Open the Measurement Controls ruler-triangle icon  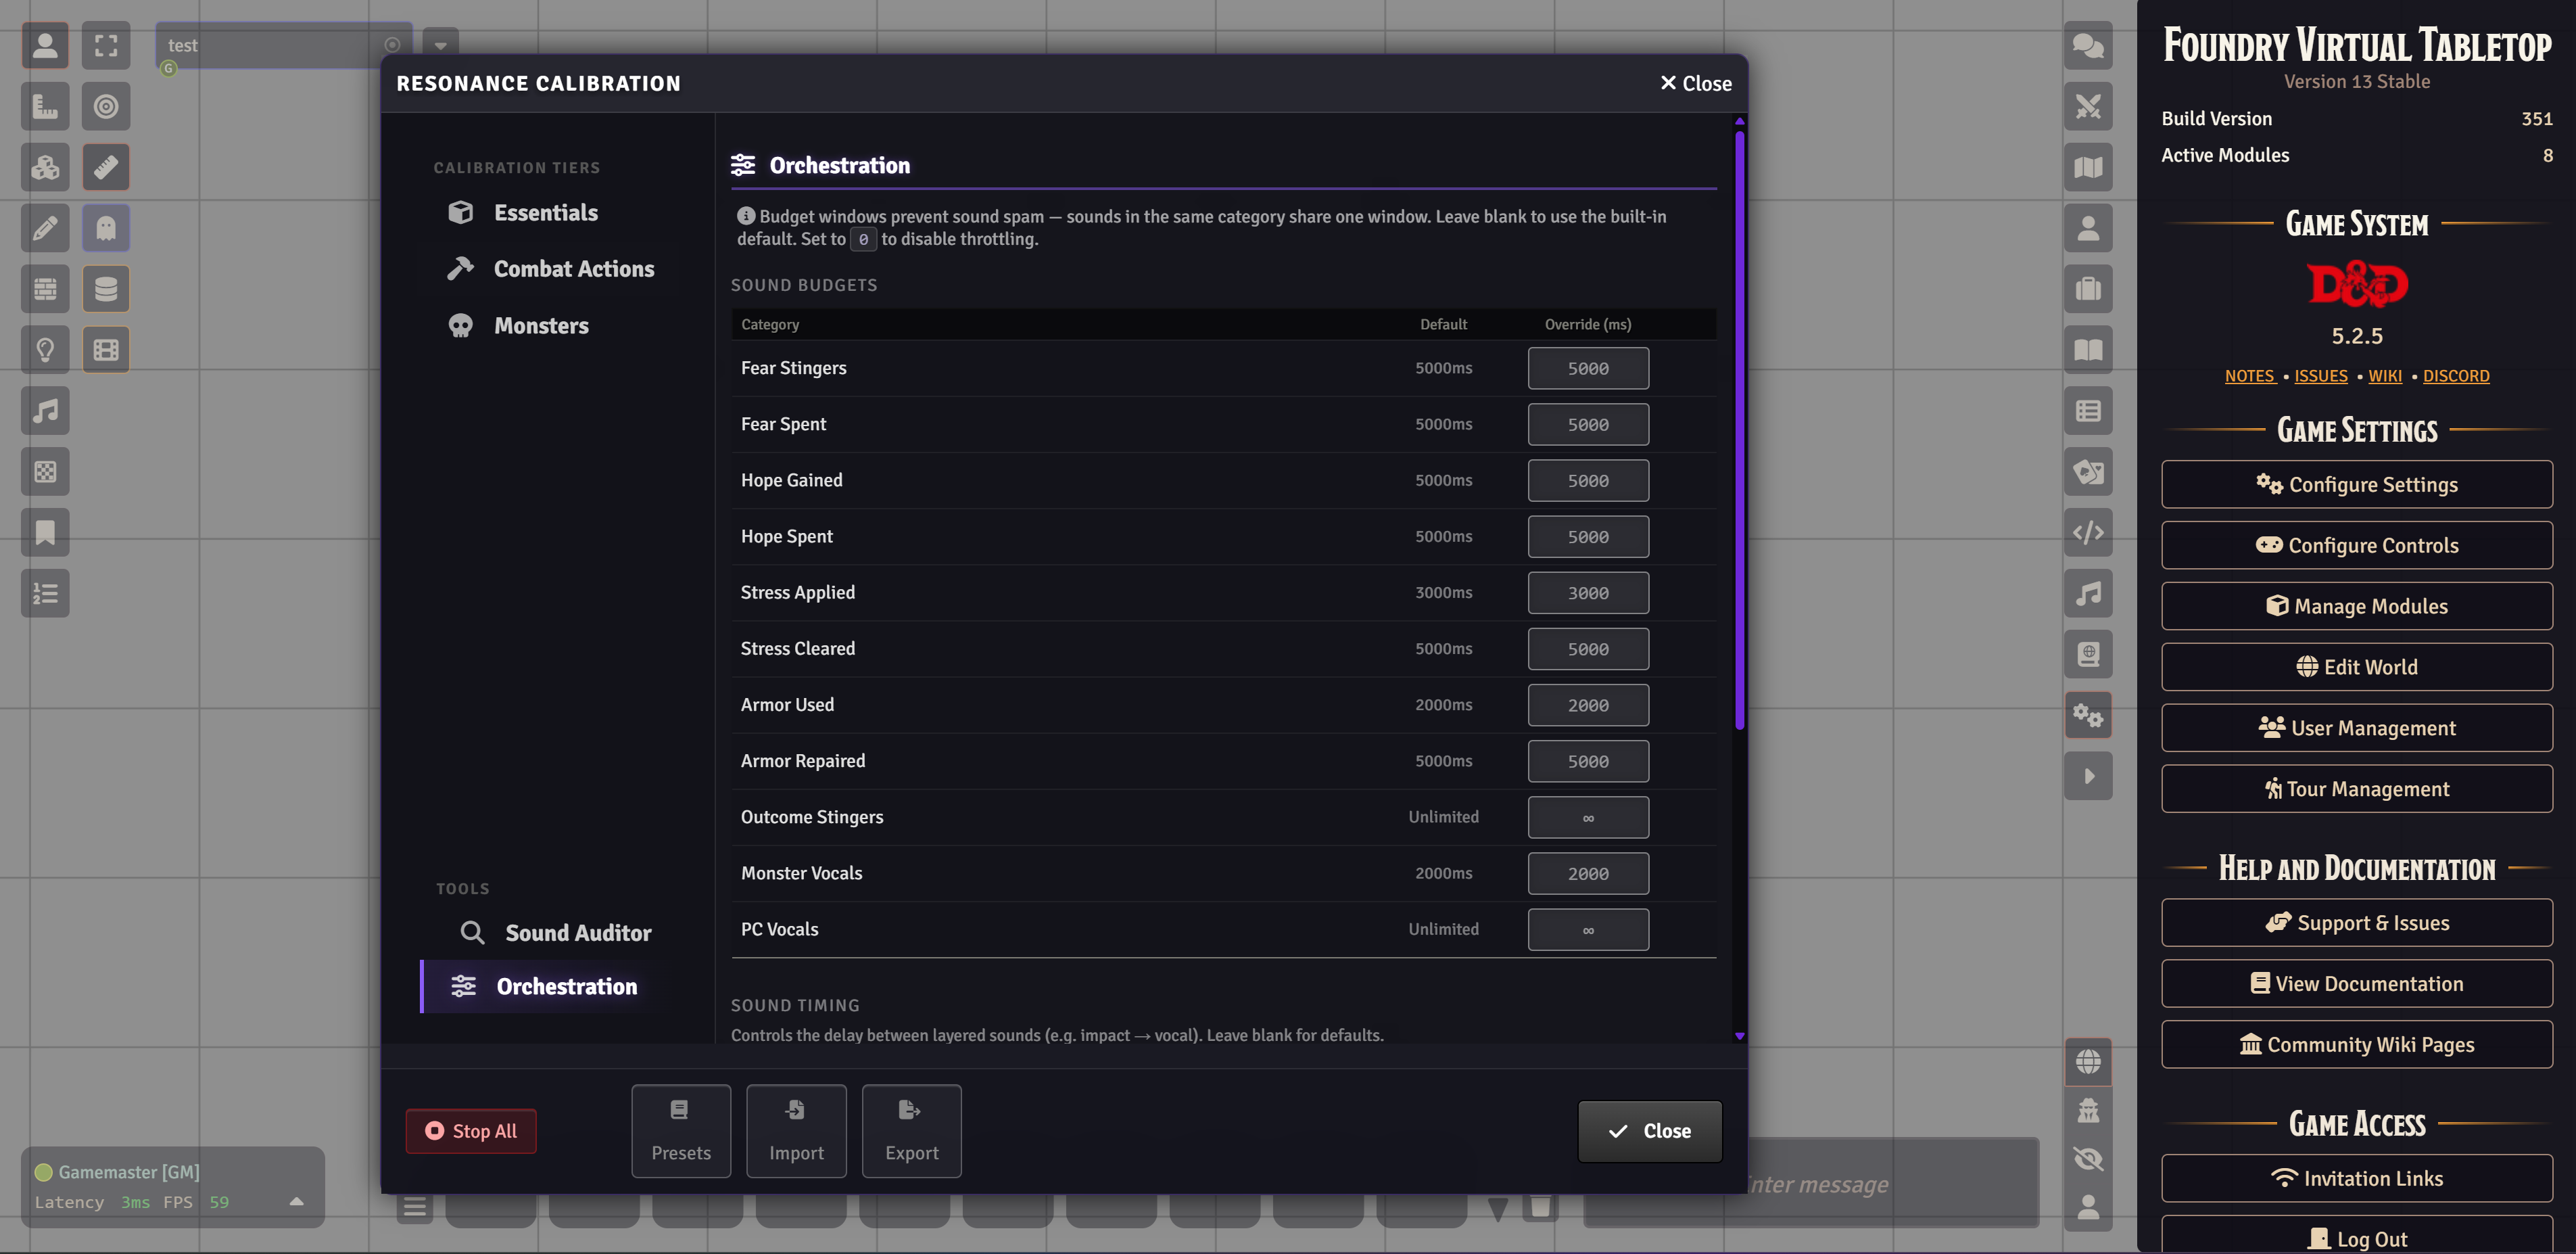(x=45, y=107)
